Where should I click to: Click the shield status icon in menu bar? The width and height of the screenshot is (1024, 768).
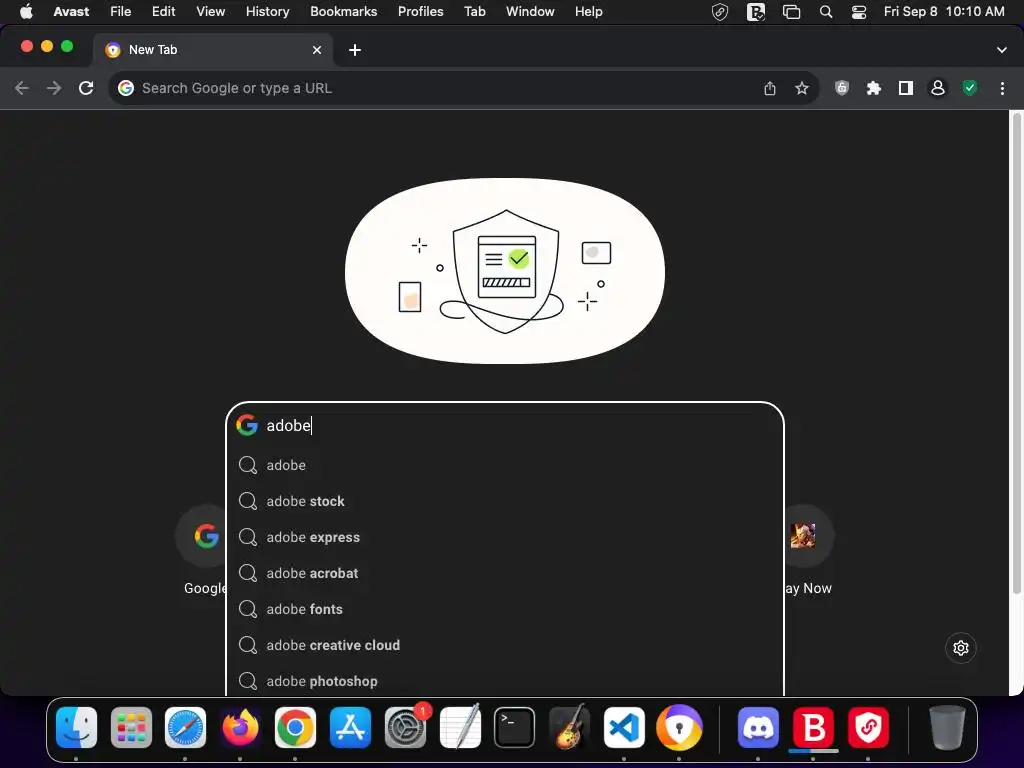pyautogui.click(x=720, y=12)
